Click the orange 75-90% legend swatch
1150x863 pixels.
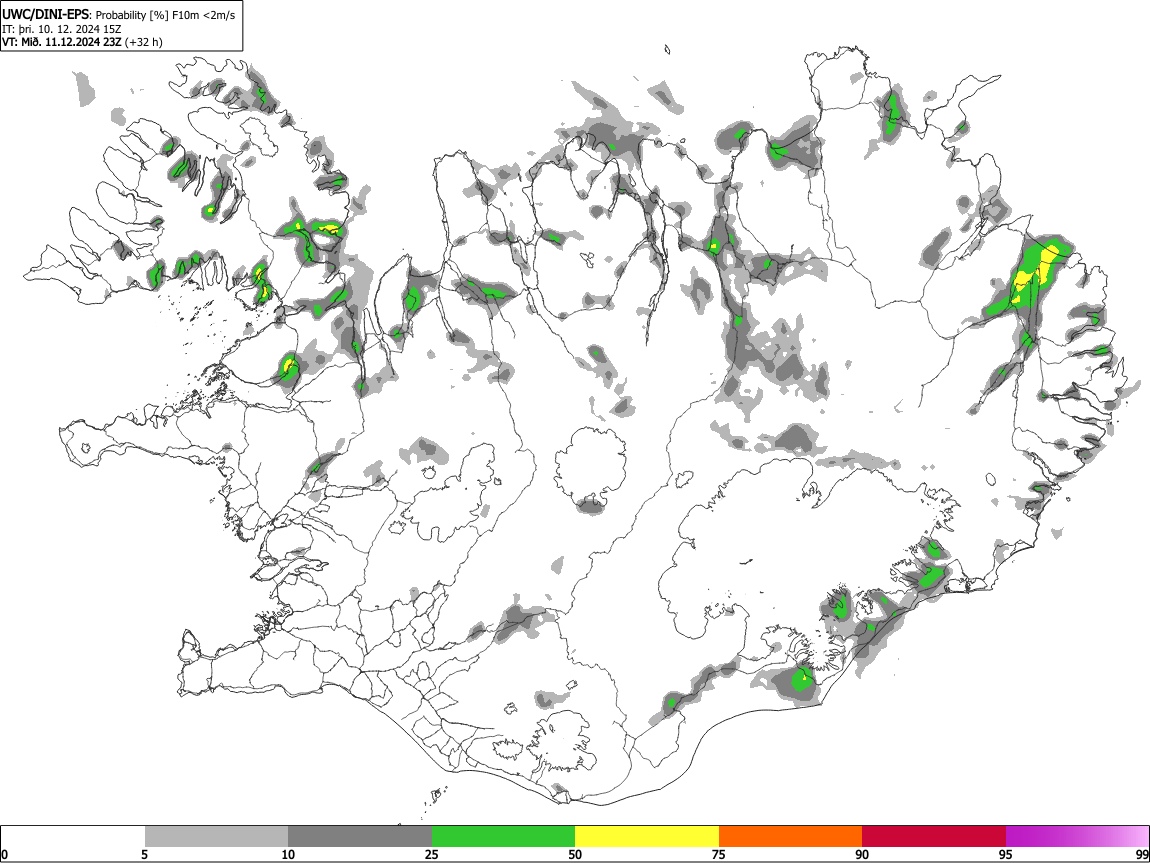tap(790, 836)
